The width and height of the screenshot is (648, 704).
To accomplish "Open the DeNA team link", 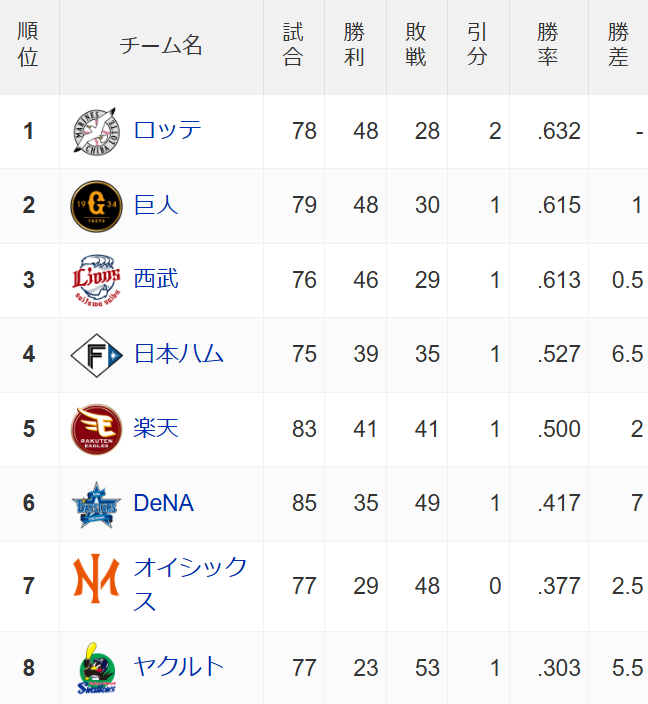I will (164, 503).
